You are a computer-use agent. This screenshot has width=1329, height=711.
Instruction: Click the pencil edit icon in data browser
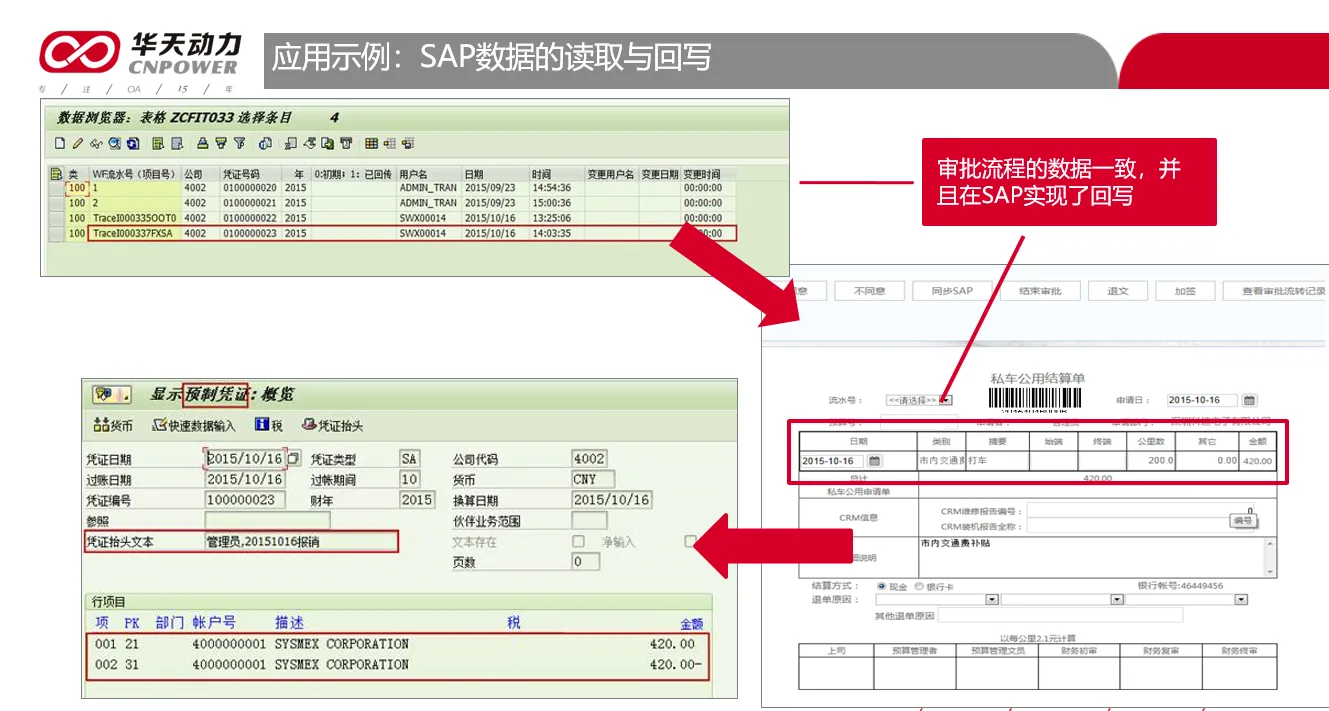click(77, 144)
